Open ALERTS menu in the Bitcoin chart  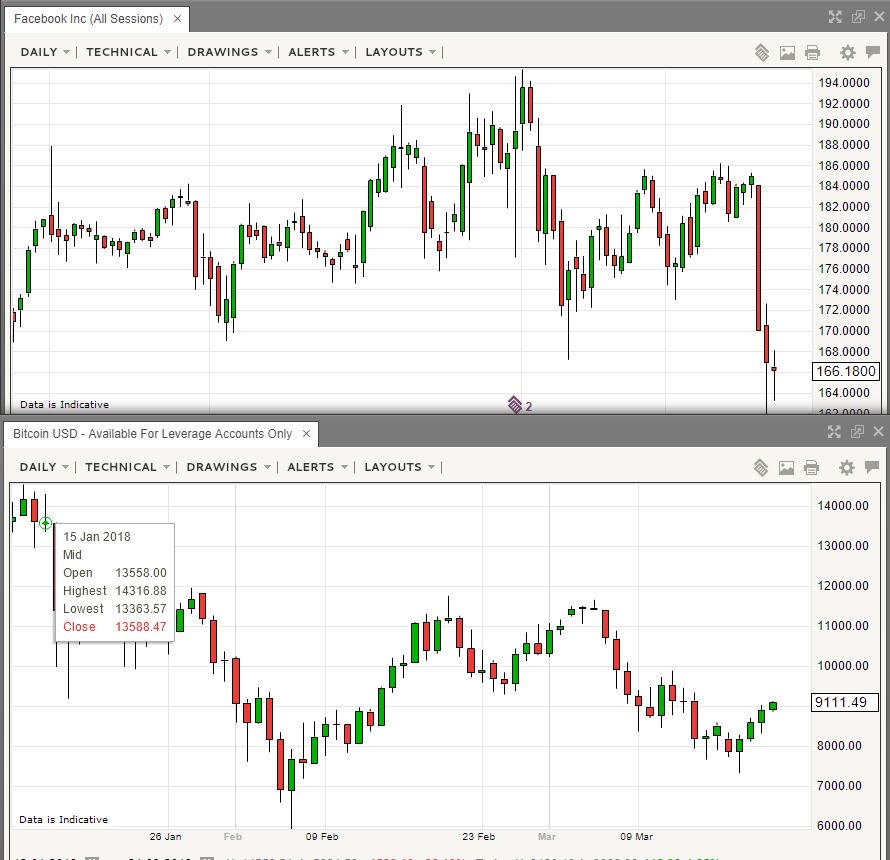point(317,467)
